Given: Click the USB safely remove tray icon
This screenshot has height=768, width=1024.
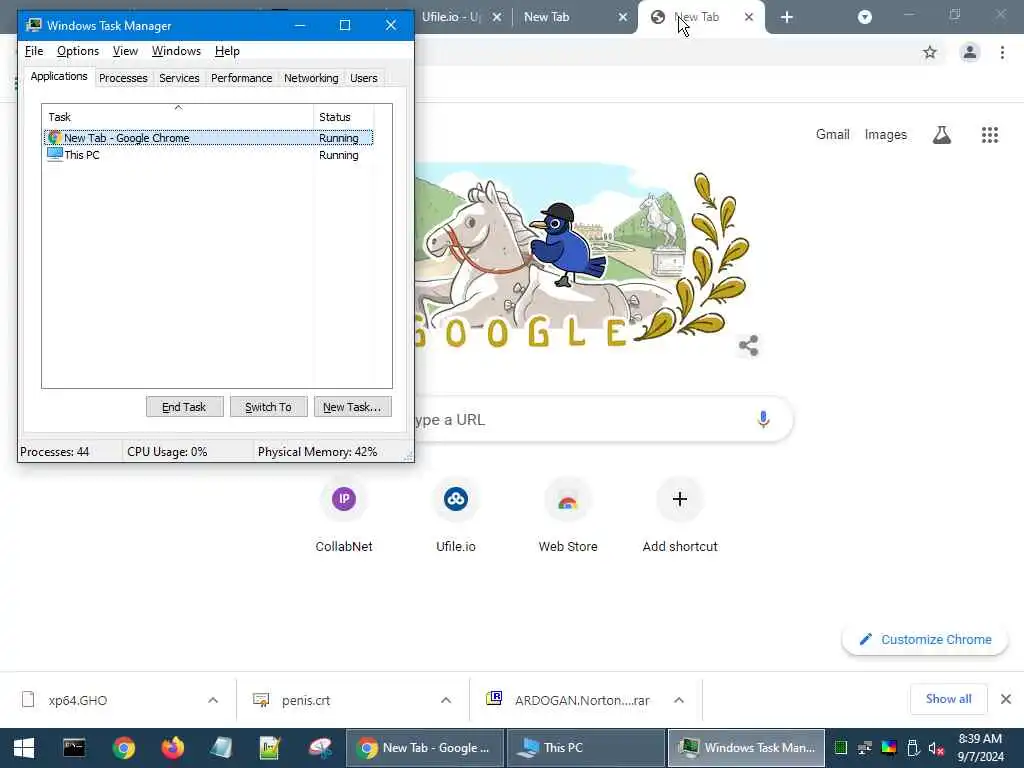Looking at the screenshot, I should 913,748.
